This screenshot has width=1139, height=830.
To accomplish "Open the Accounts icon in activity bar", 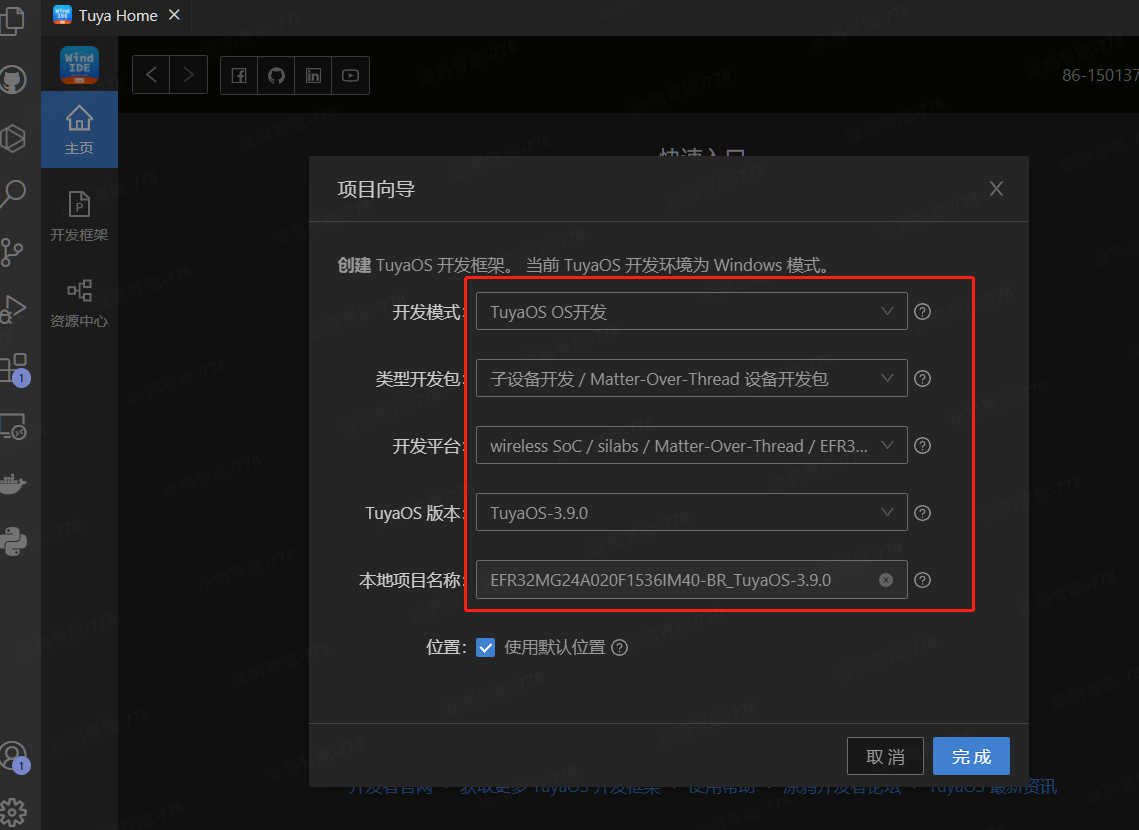I will coord(14,757).
